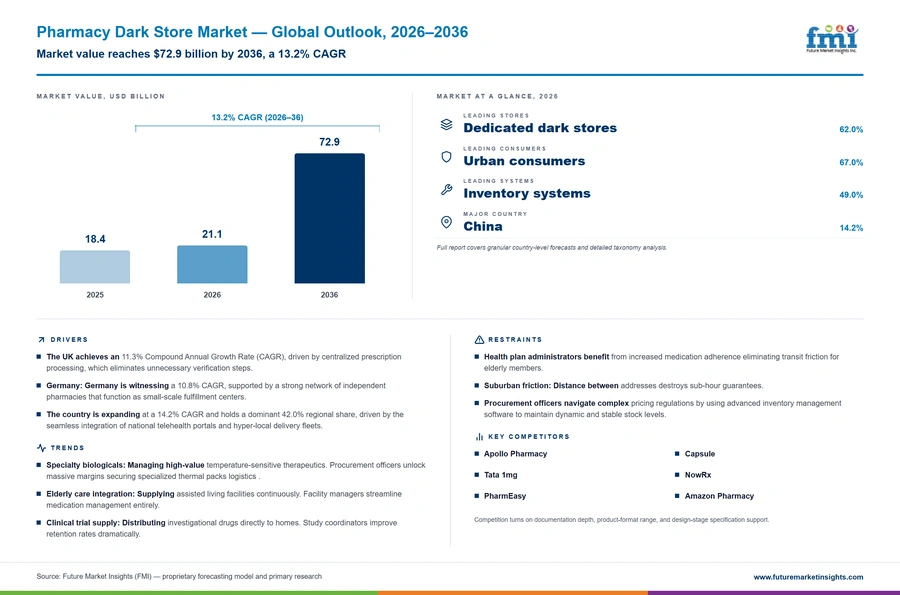The image size is (900, 595).
Task: Click the pulse icon next to Trends
Action: [41, 448]
